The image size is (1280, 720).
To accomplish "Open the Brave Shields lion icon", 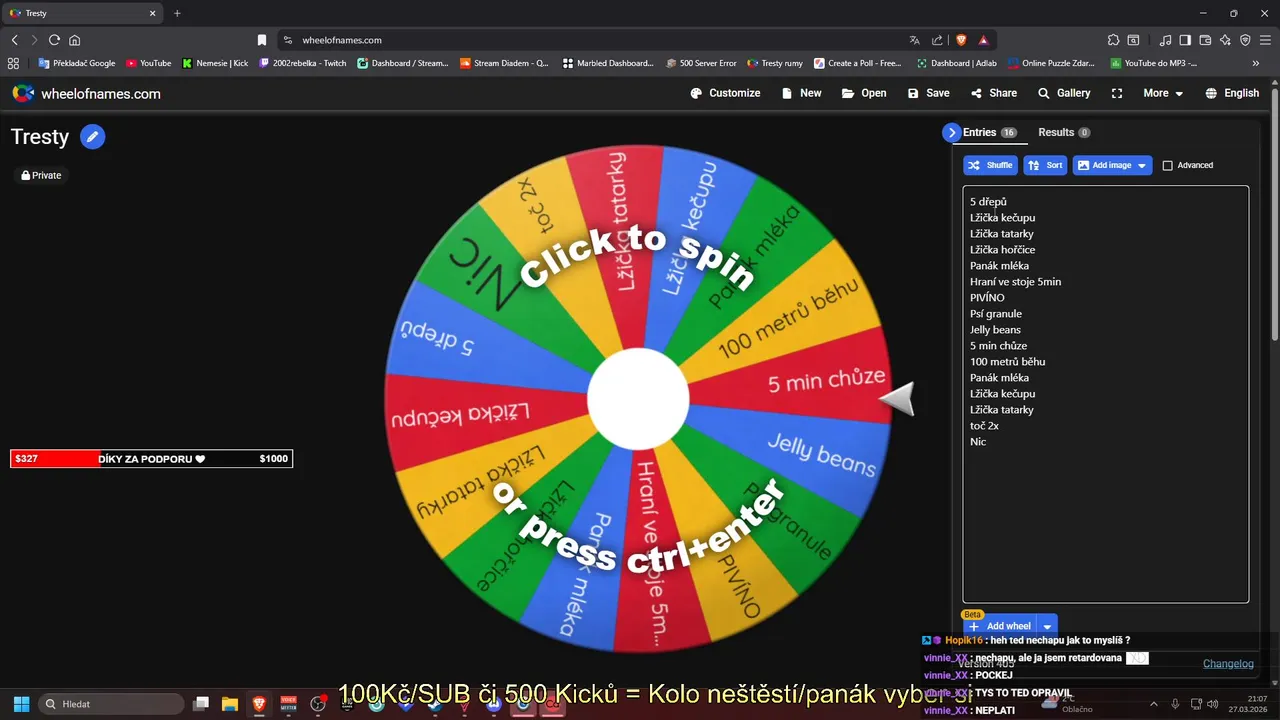I will (961, 40).
